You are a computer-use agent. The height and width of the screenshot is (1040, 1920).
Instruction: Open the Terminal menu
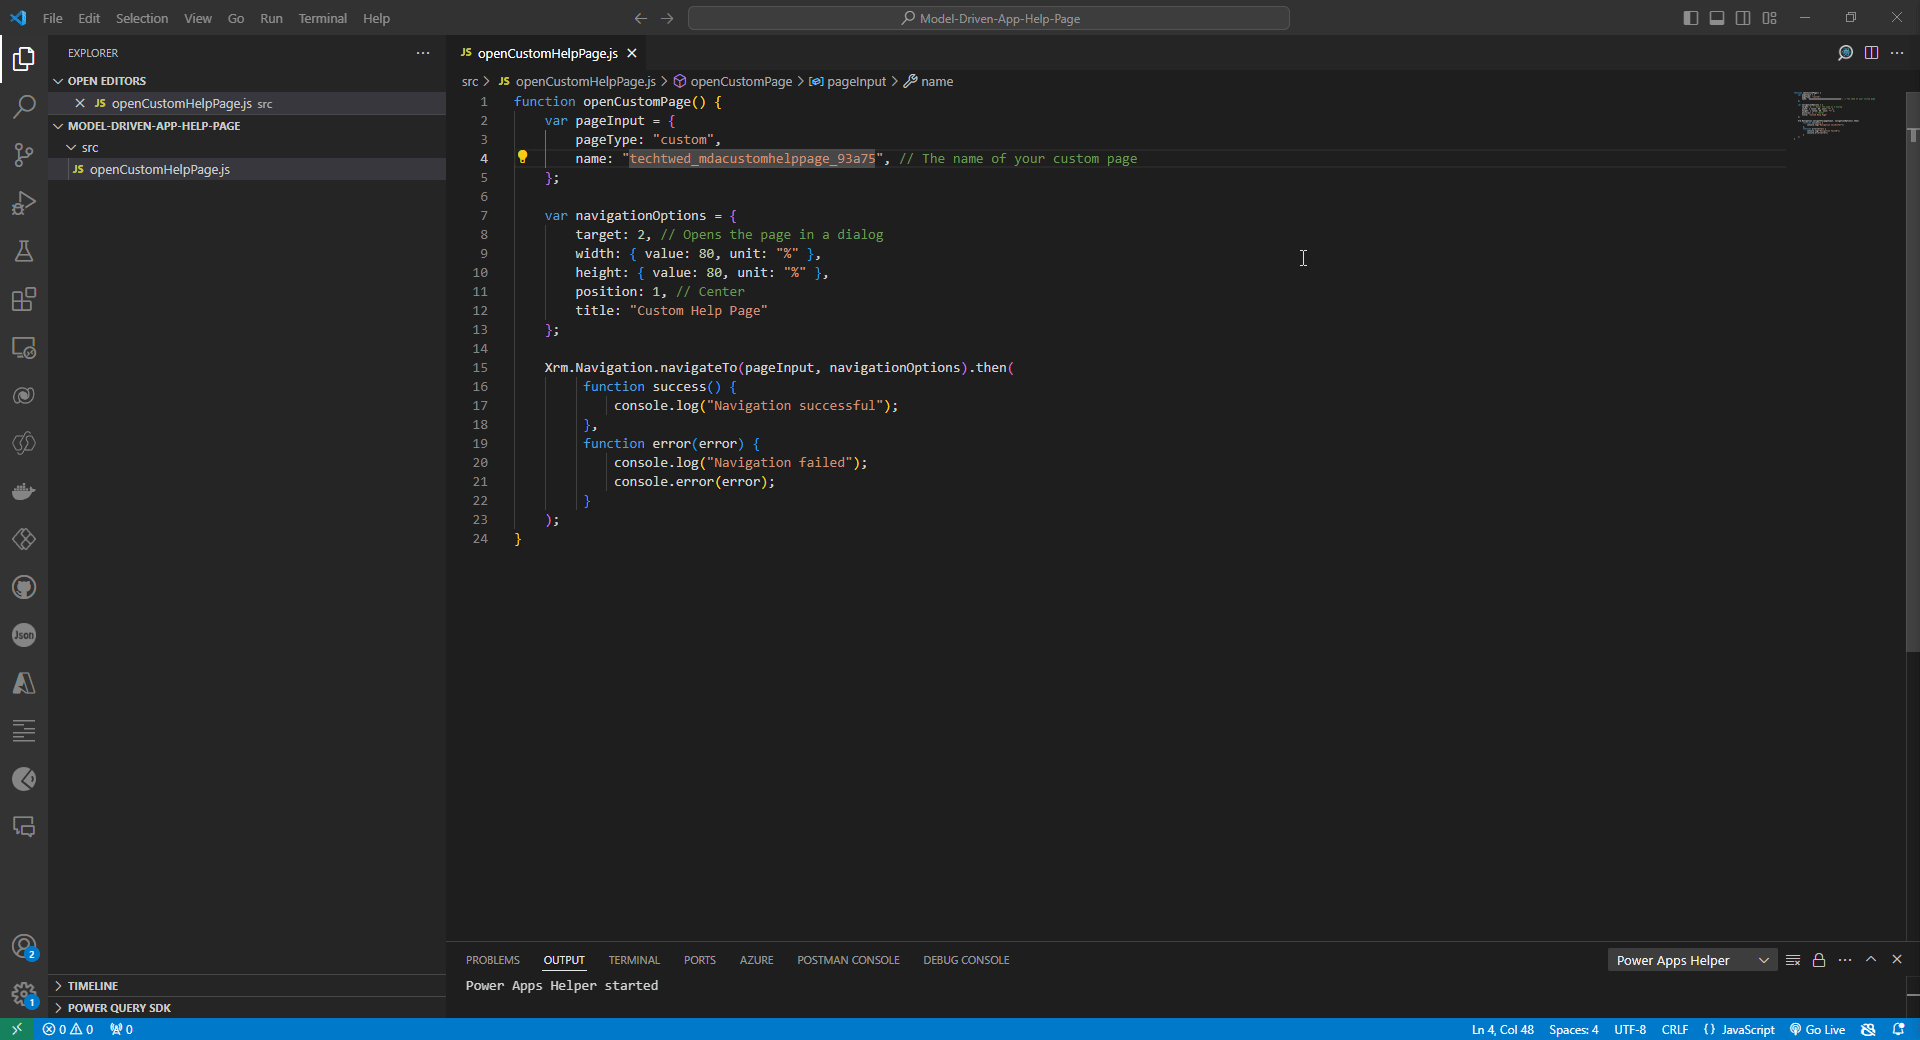pos(322,18)
